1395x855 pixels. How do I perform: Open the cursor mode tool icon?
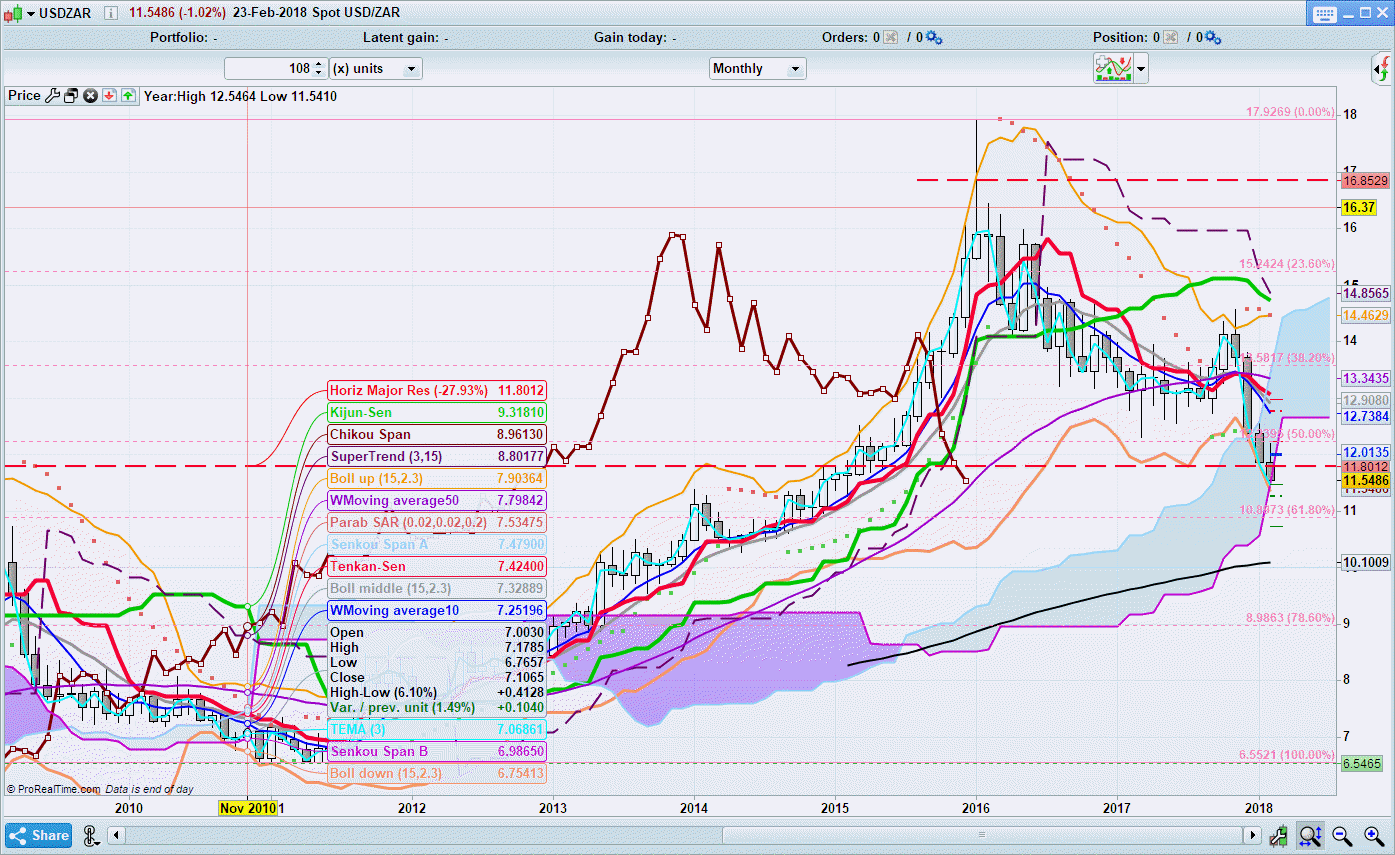(91, 836)
